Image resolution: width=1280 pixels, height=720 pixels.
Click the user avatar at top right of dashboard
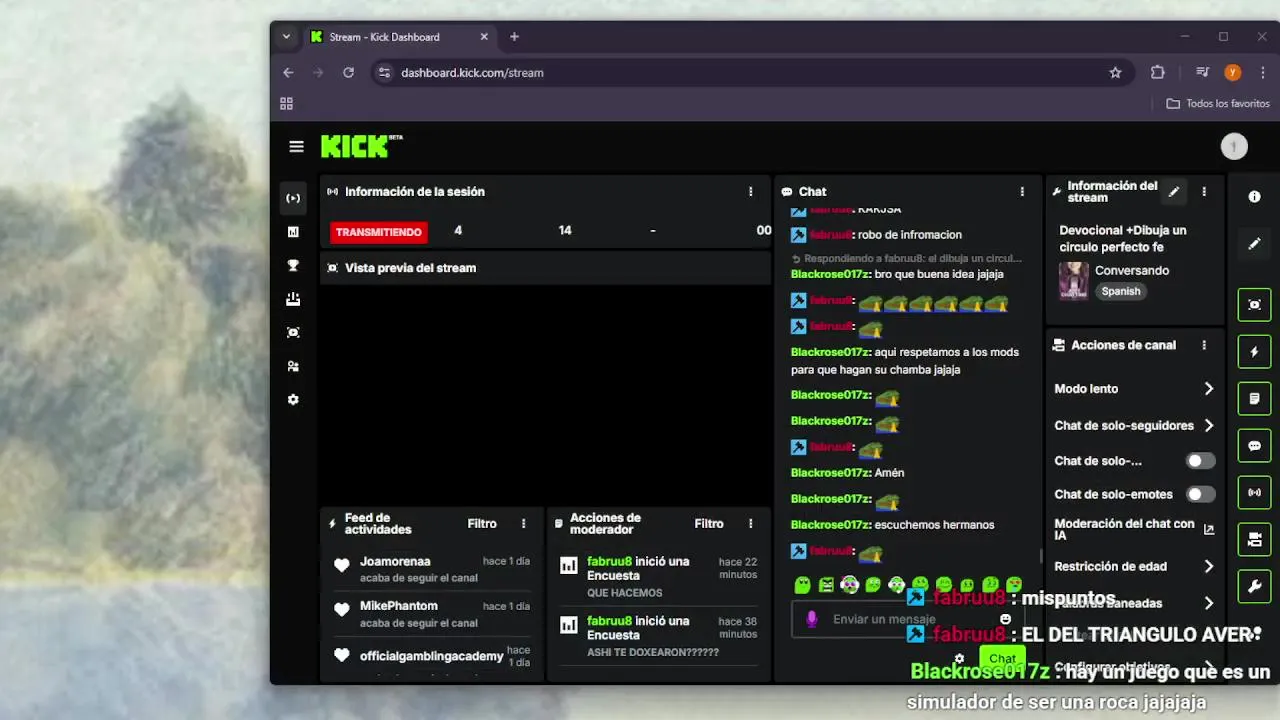click(x=1234, y=147)
